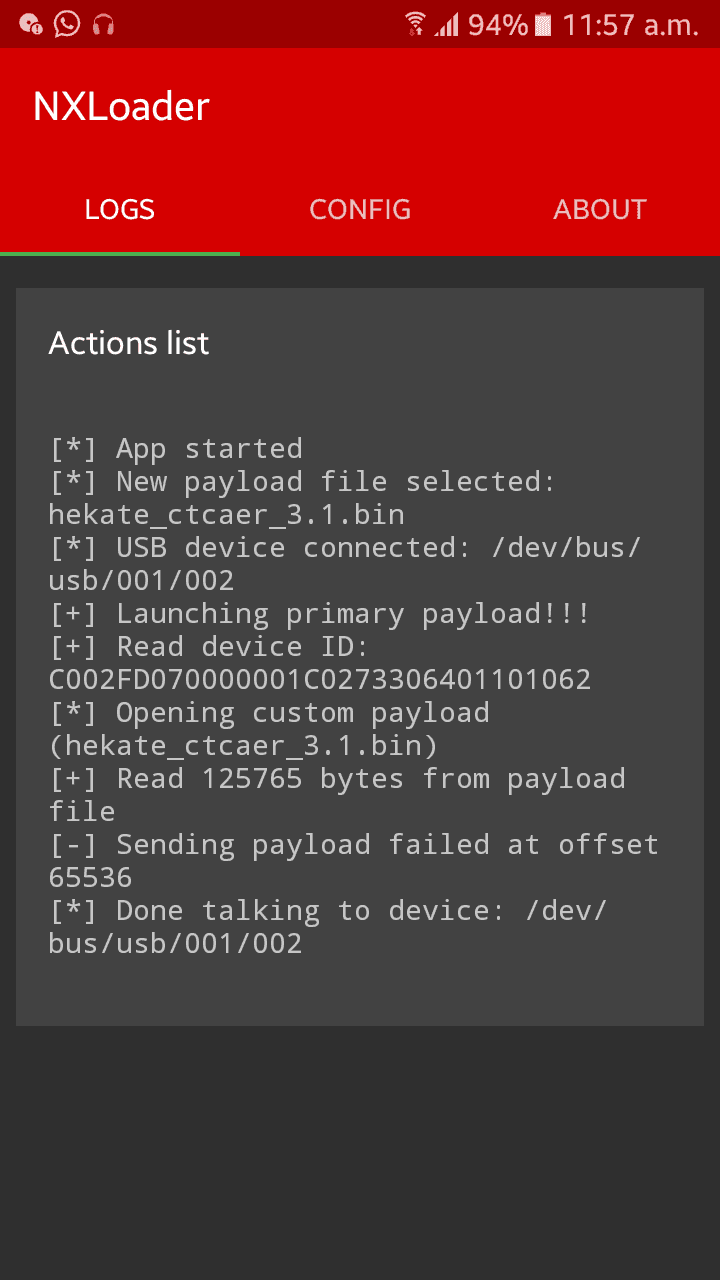Switch to the CONFIG tab
Screen dimensions: 720x1280
tap(360, 209)
